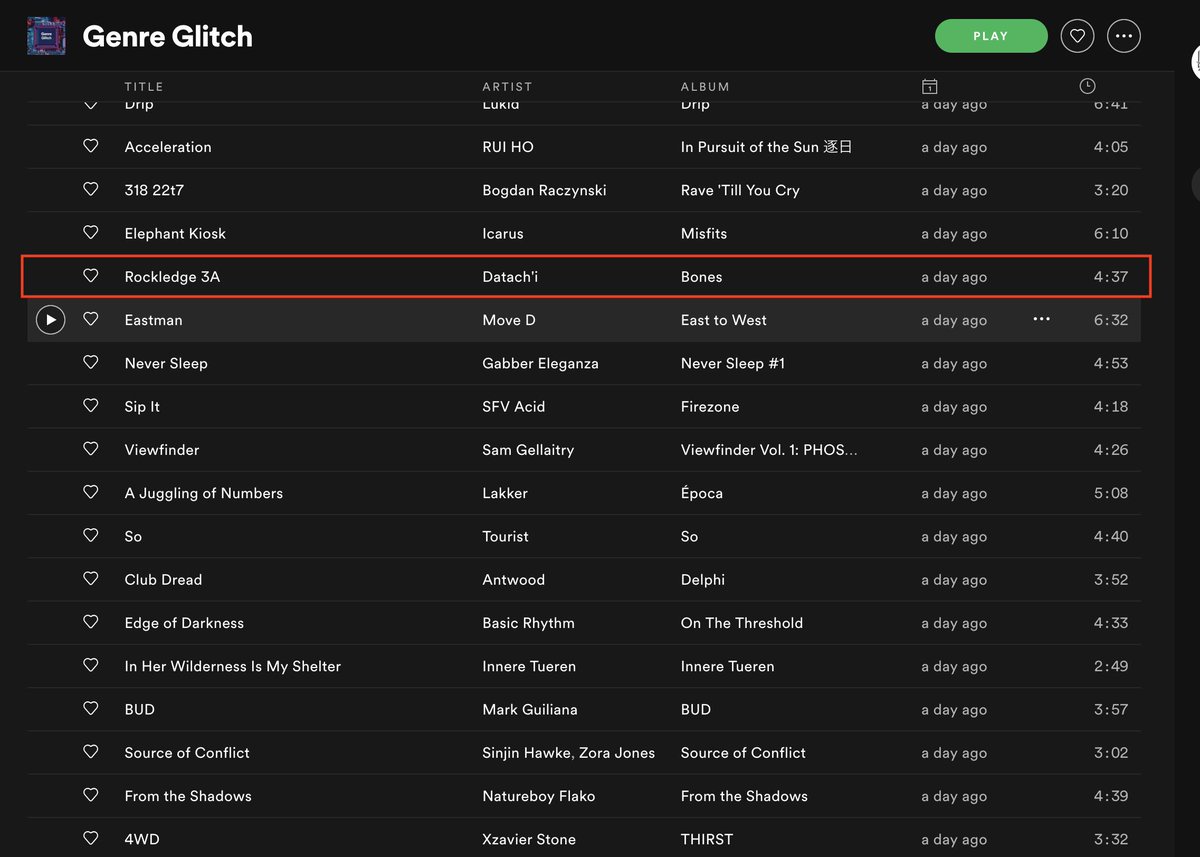1200x857 pixels.
Task: Open artist Basic Rhythm
Action: (528, 623)
